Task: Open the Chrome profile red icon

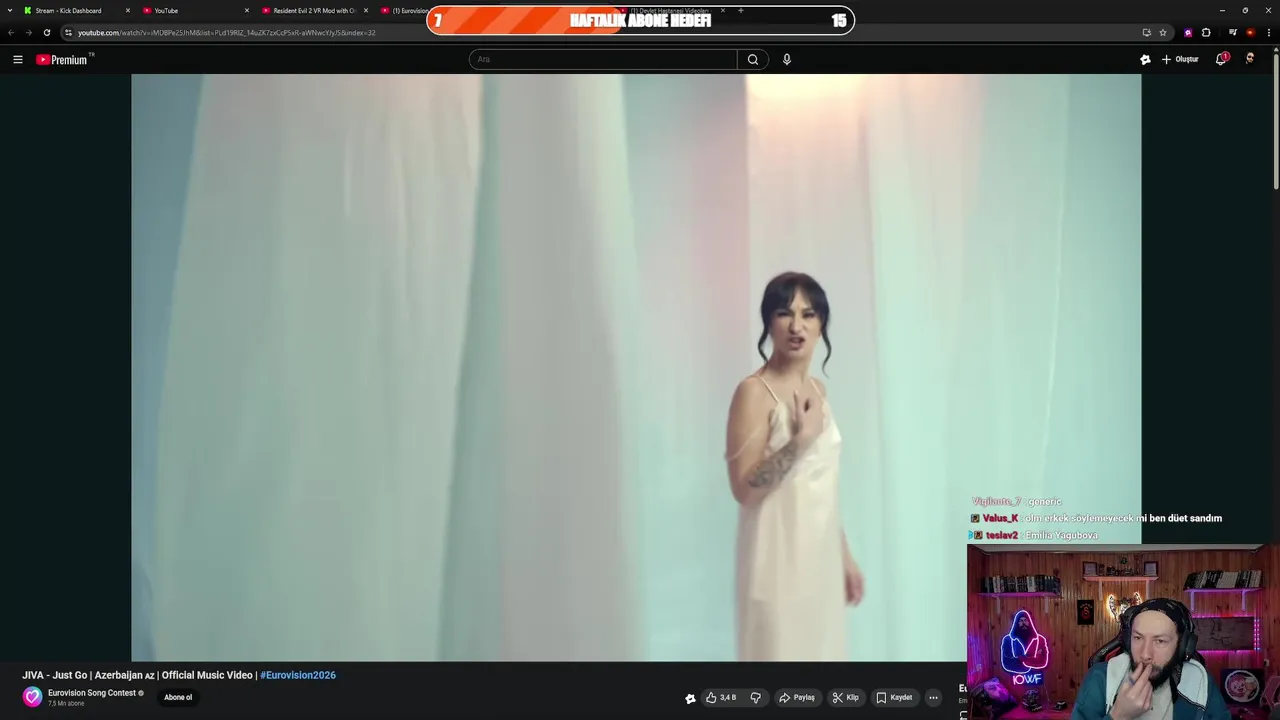Action: pos(1250,33)
